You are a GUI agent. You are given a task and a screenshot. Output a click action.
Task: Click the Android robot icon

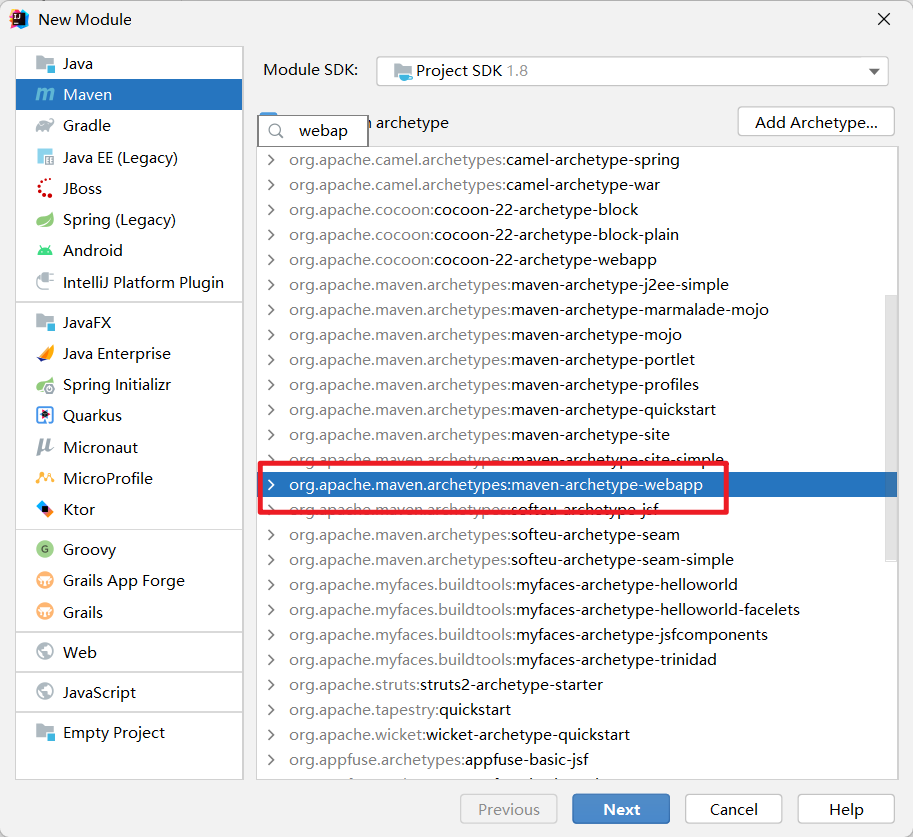tap(45, 250)
